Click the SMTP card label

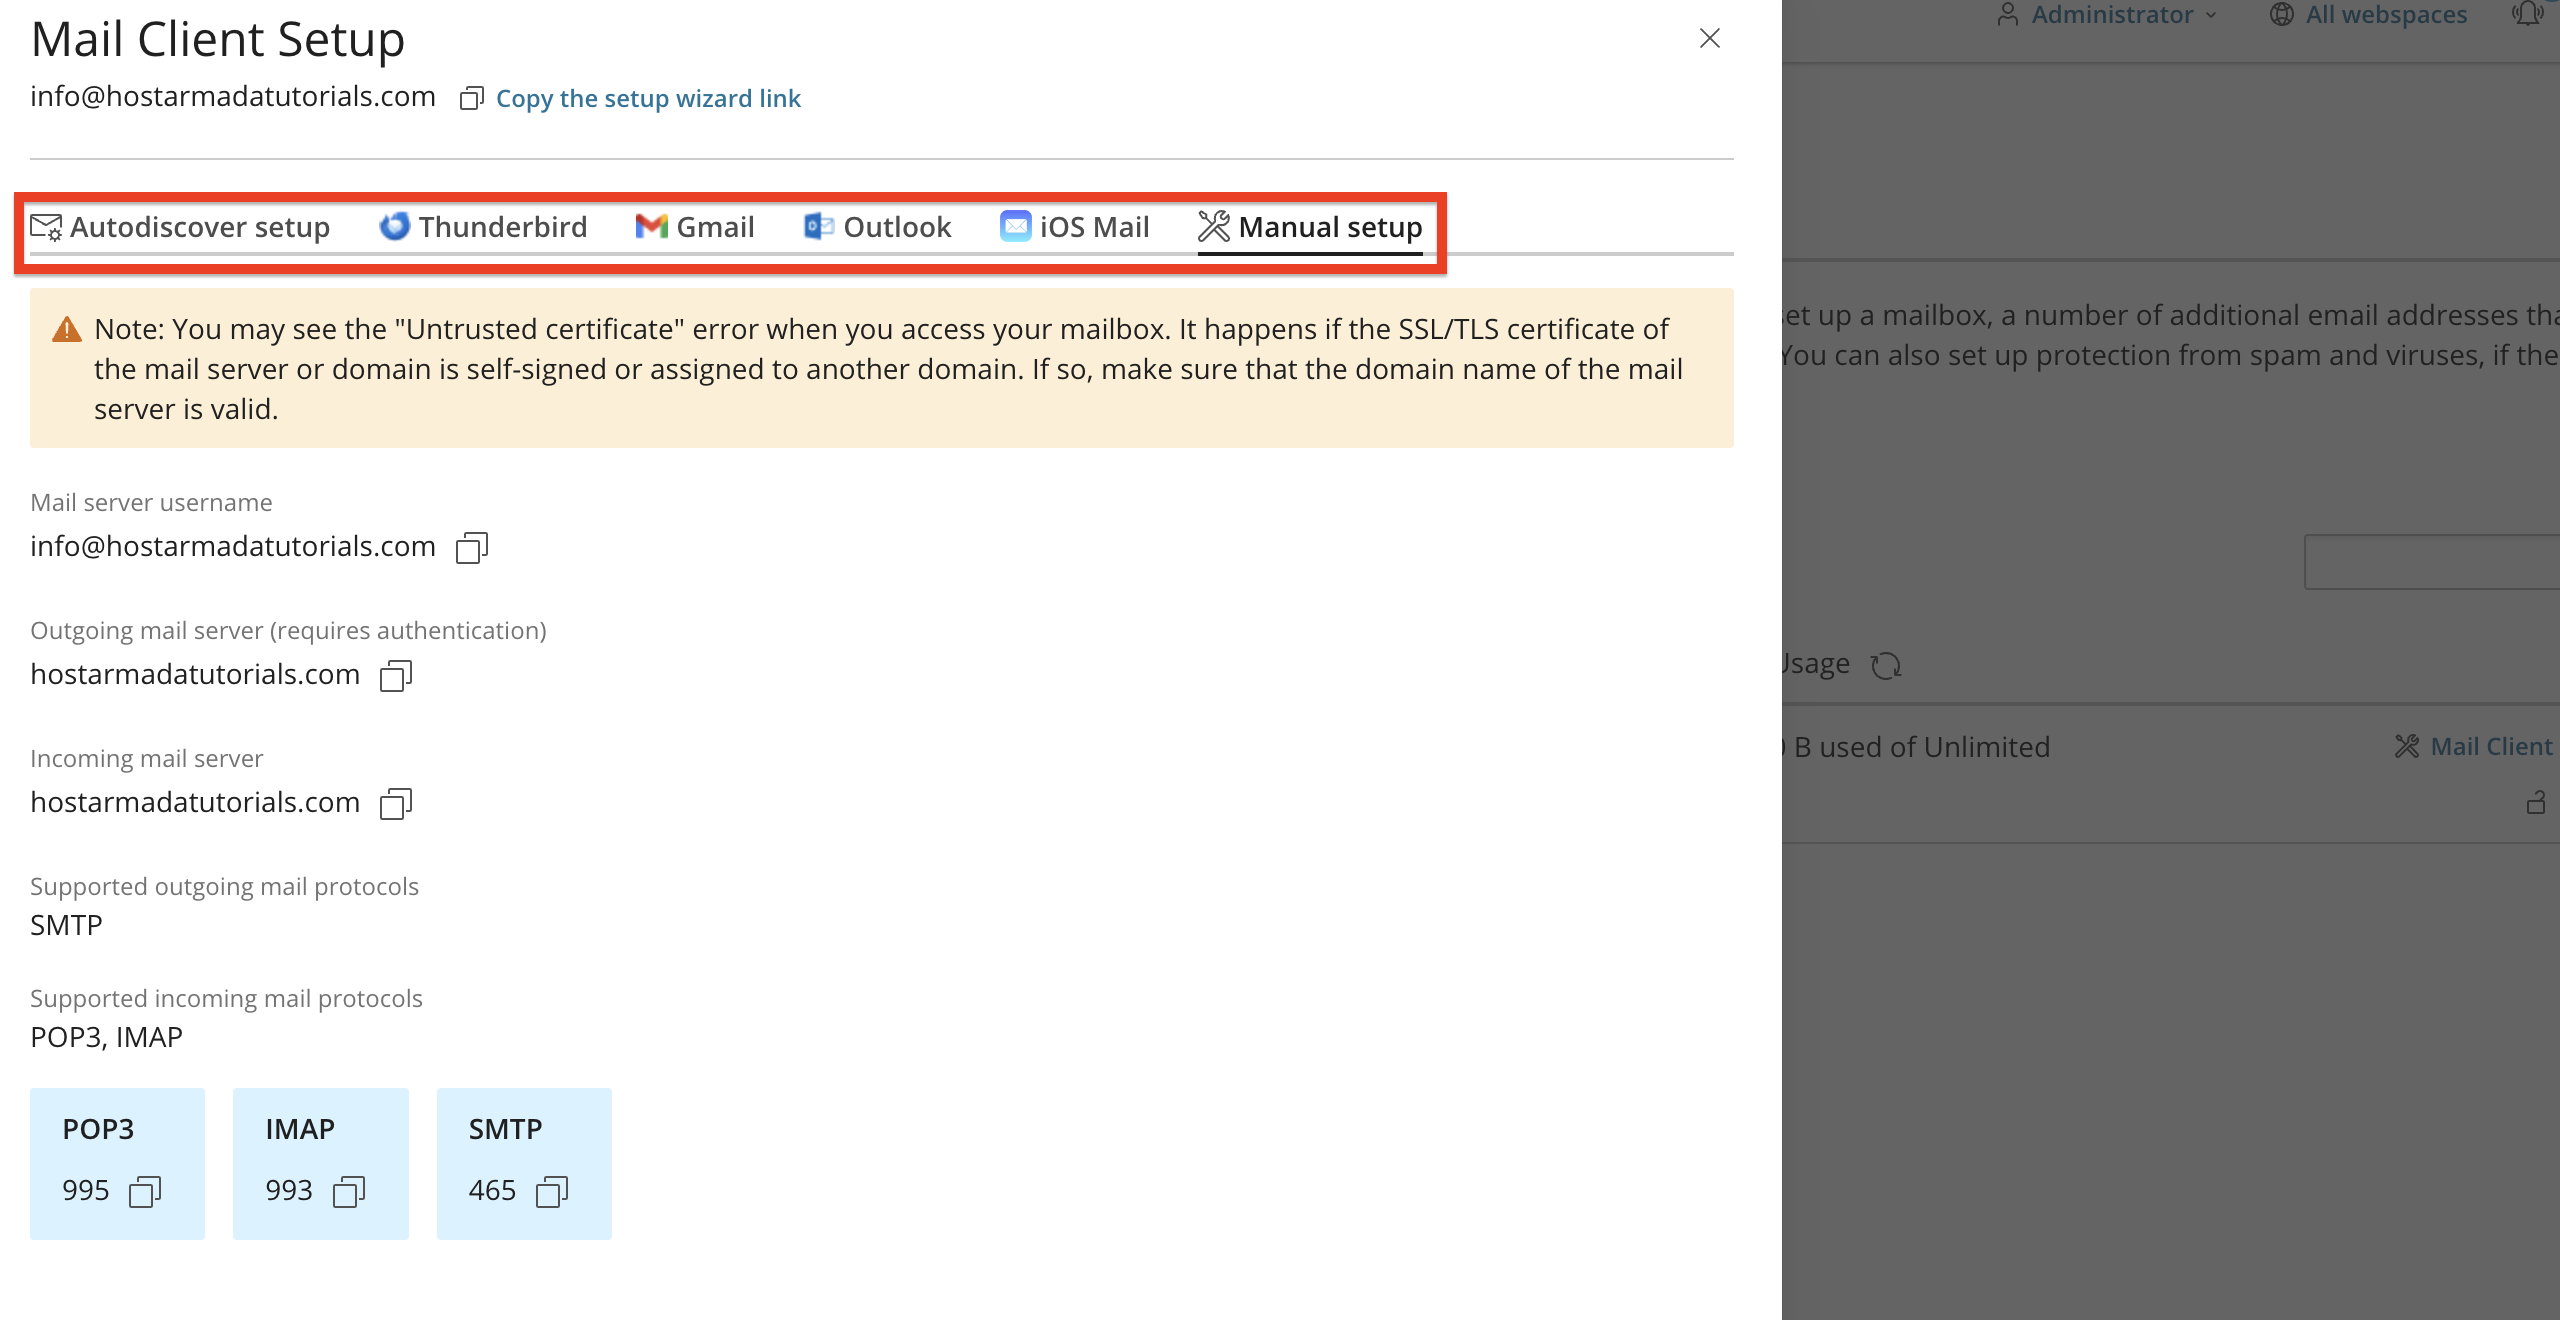point(505,1129)
